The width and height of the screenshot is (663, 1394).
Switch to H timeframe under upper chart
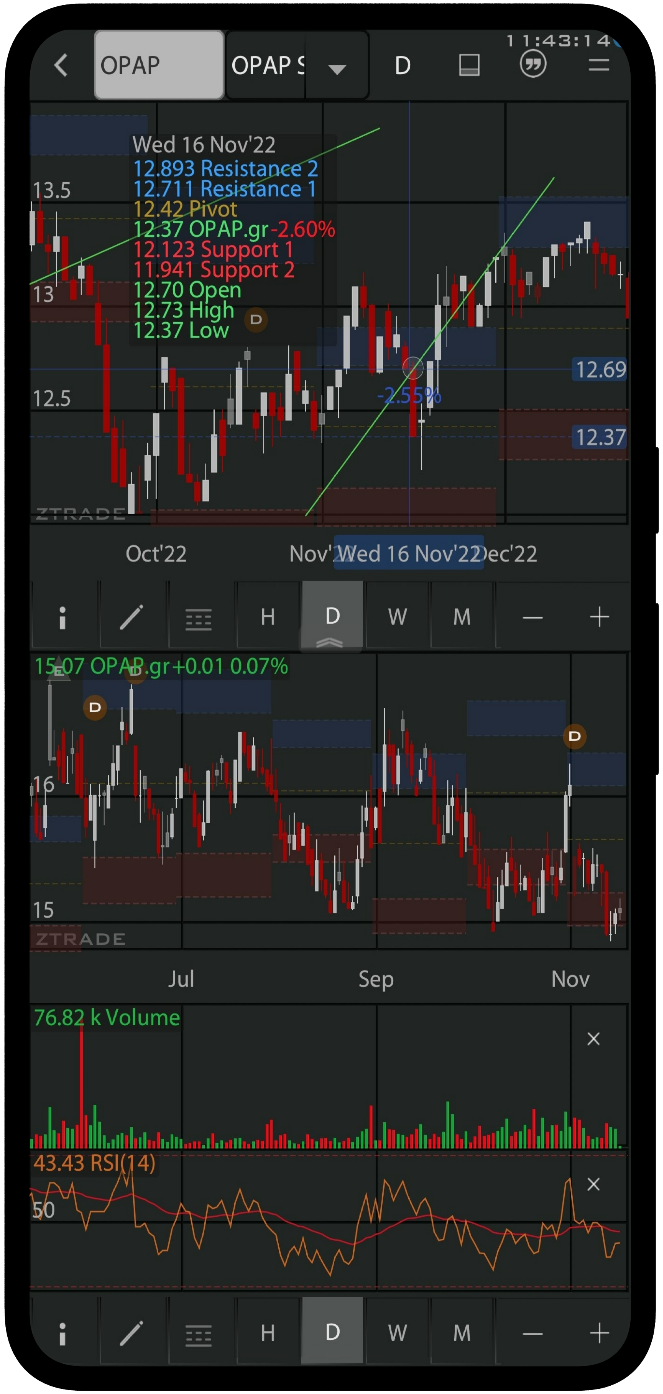(x=267, y=618)
